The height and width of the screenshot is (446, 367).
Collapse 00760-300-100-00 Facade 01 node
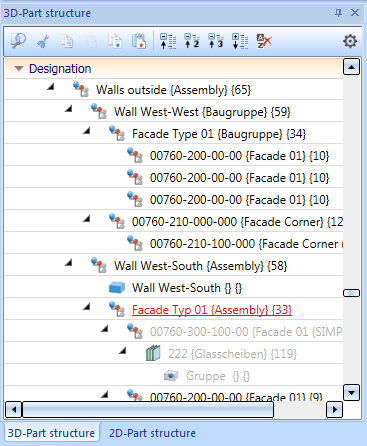(x=105, y=329)
